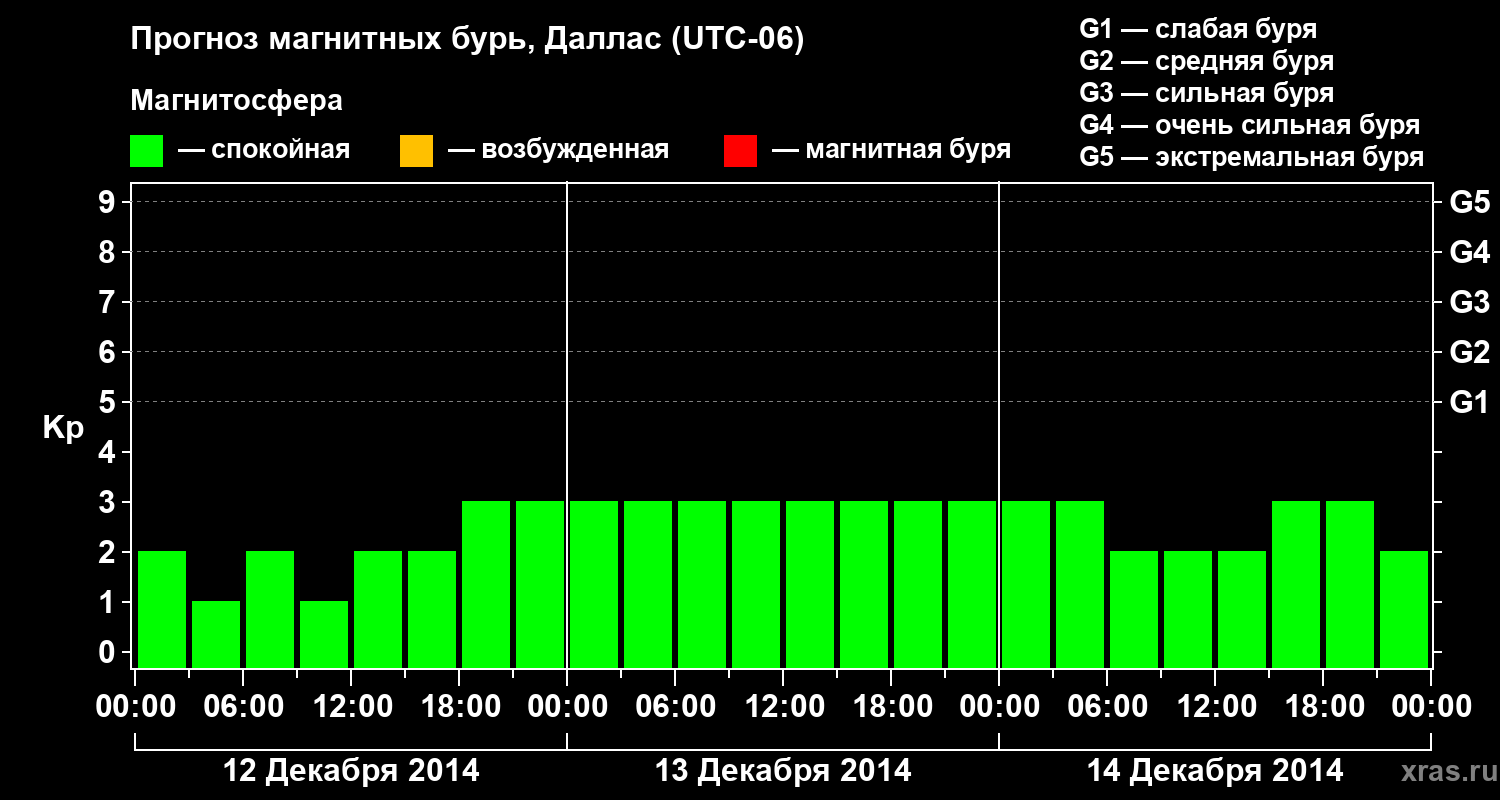This screenshot has height=800, width=1500.
Task: Click the first bar of 14 Декабря after midnight
Action: point(1026,584)
